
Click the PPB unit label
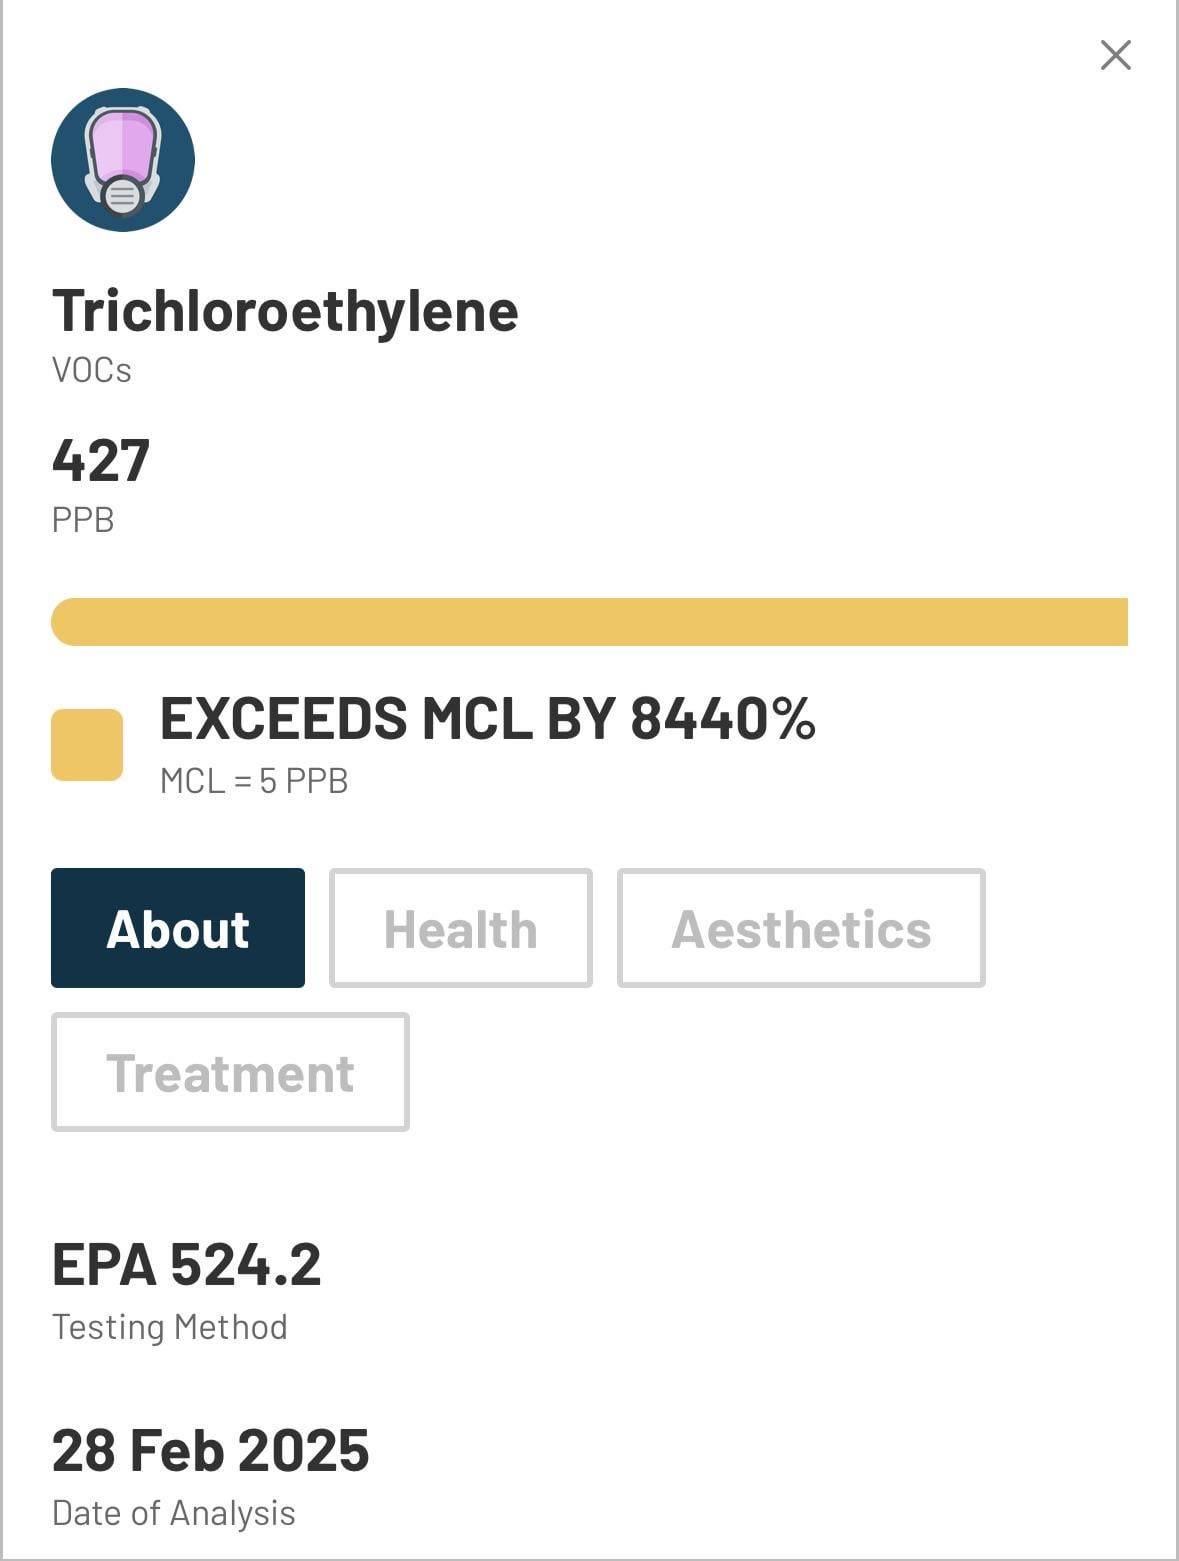click(83, 520)
